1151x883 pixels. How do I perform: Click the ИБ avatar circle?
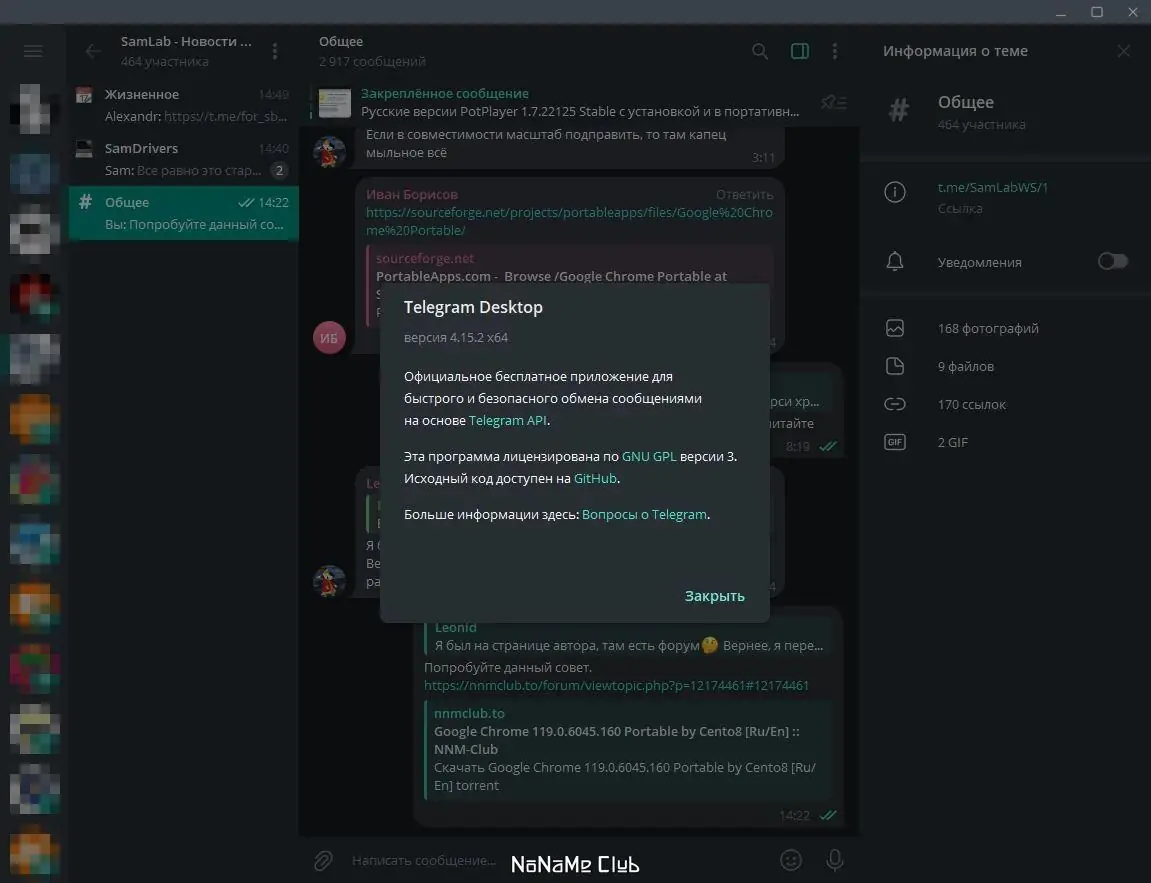[x=329, y=338]
